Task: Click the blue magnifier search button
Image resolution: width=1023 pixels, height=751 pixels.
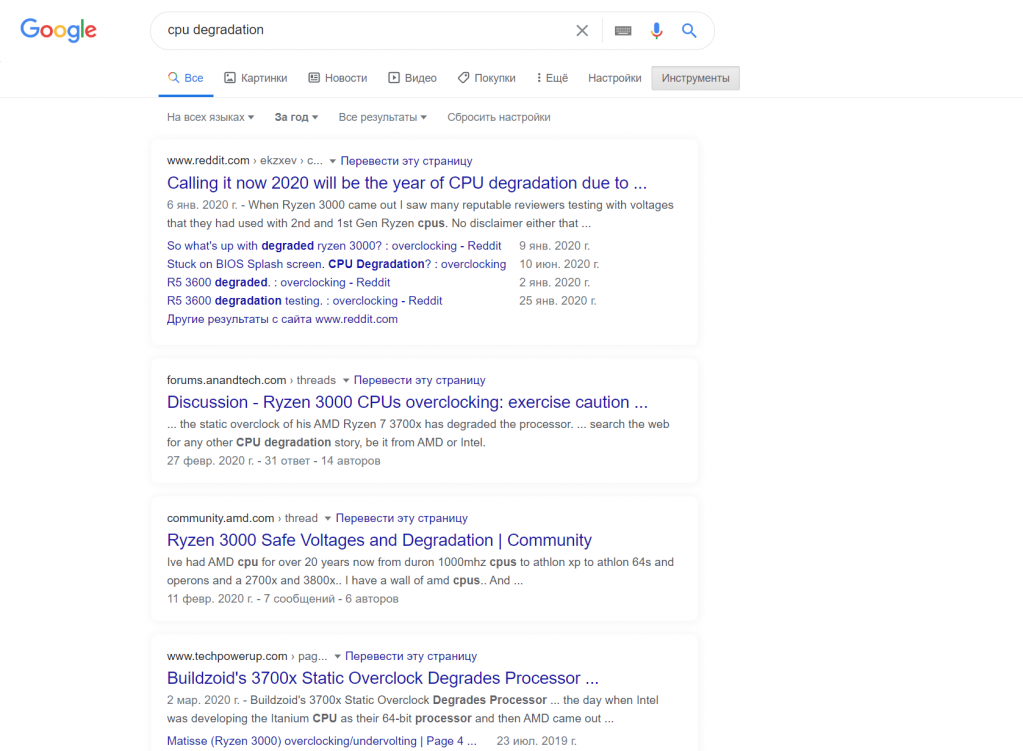Action: point(689,30)
